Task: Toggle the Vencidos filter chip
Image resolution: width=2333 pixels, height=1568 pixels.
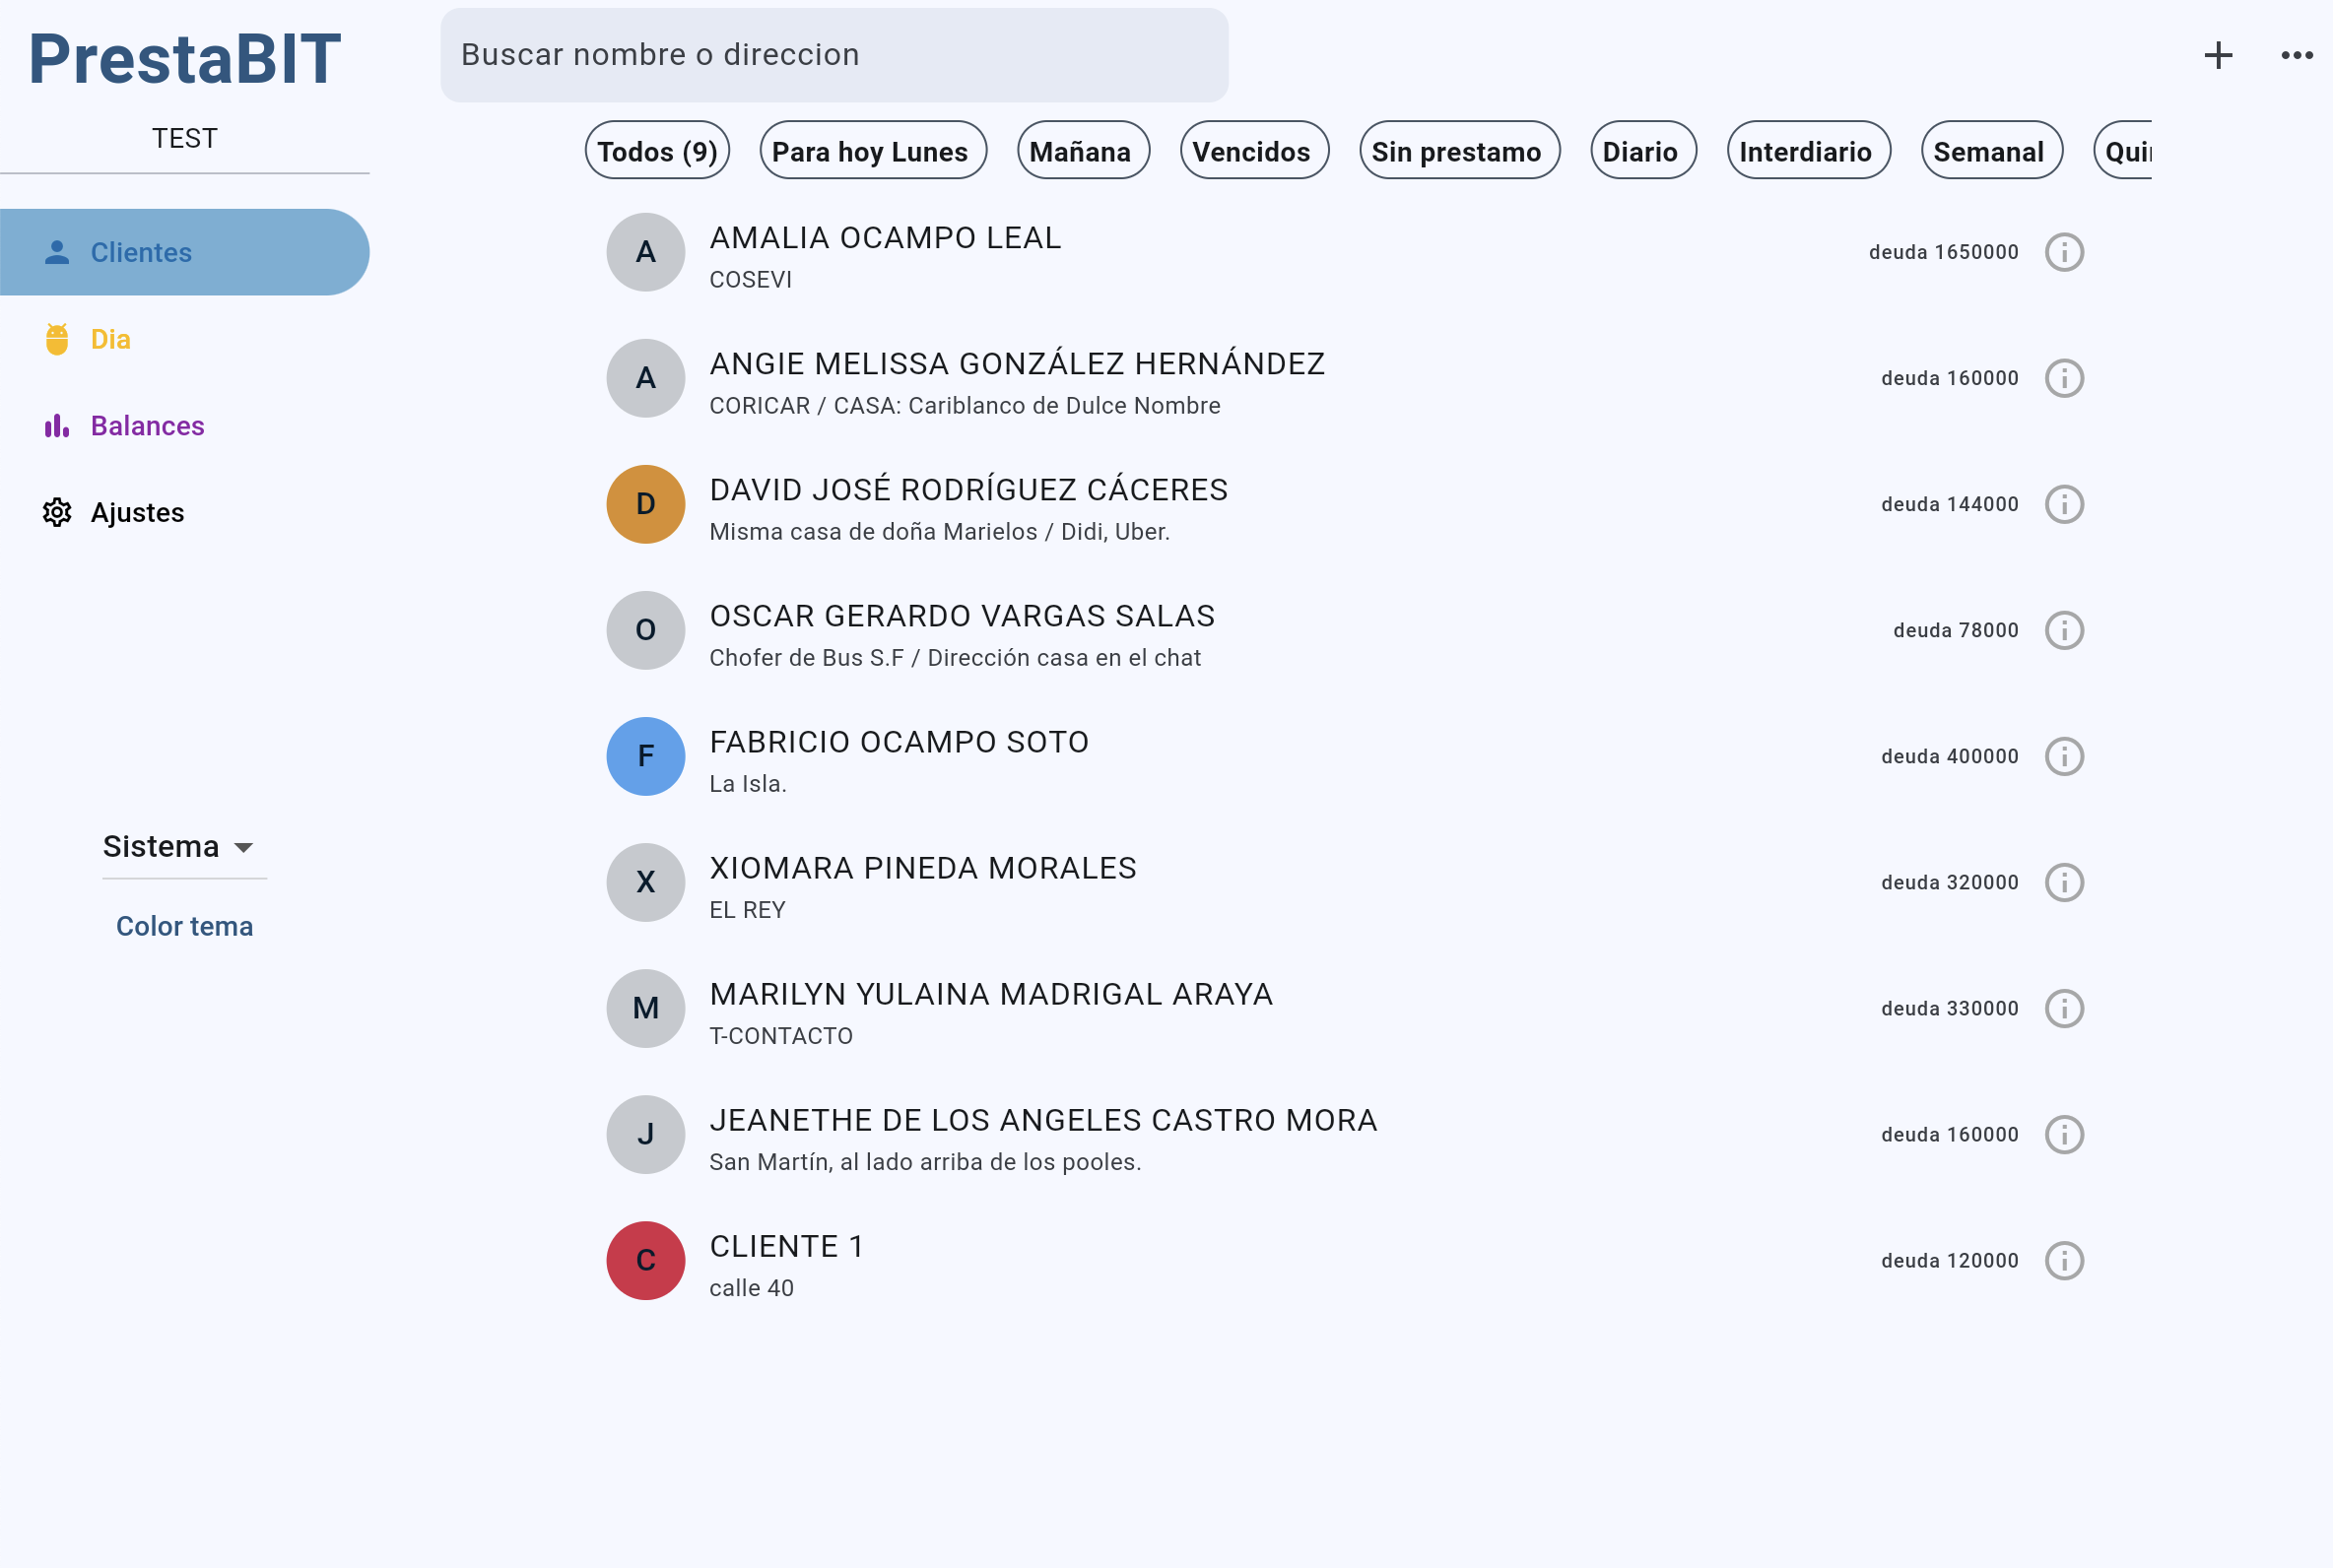Action: 1253,151
